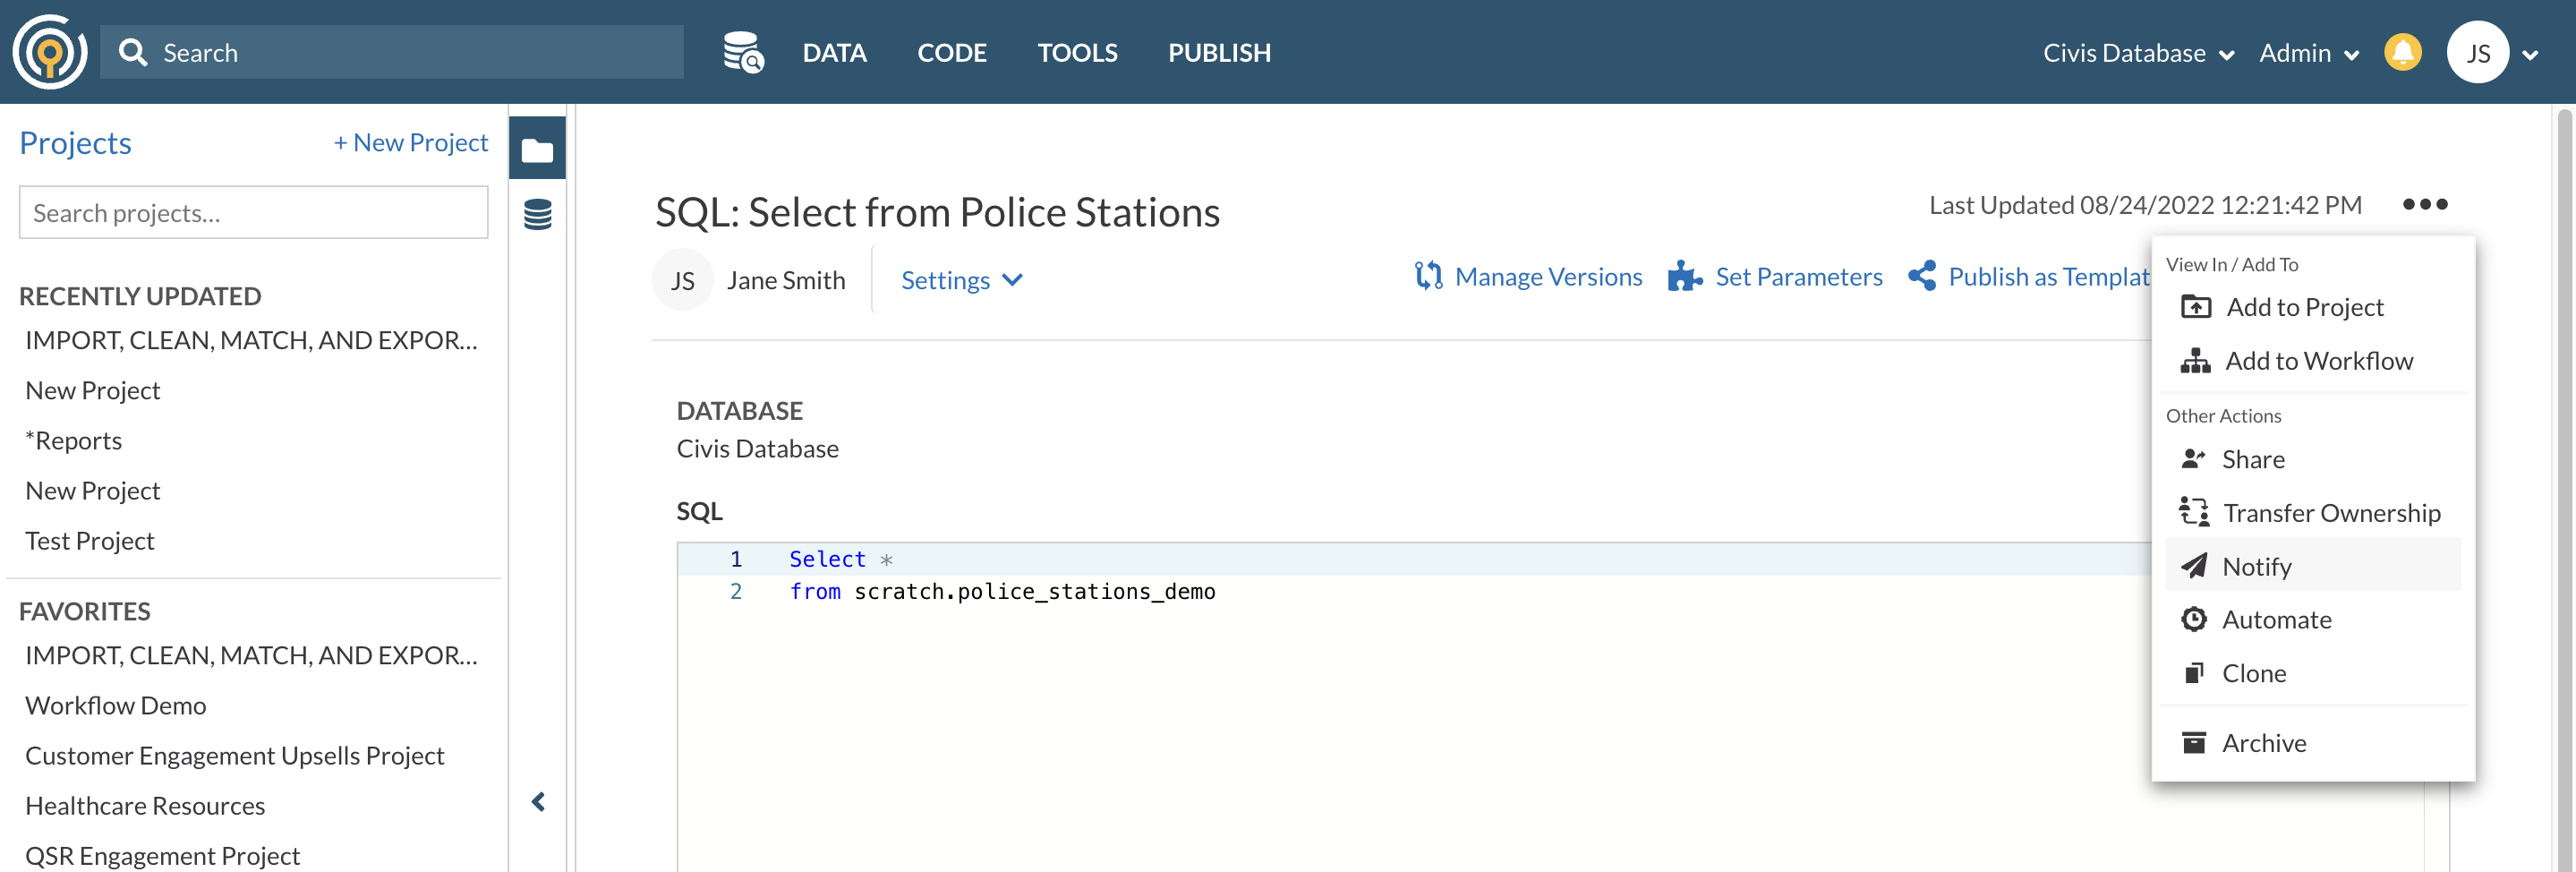Open the JS user avatar menu
This screenshot has width=2576, height=872.
coord(2477,53)
